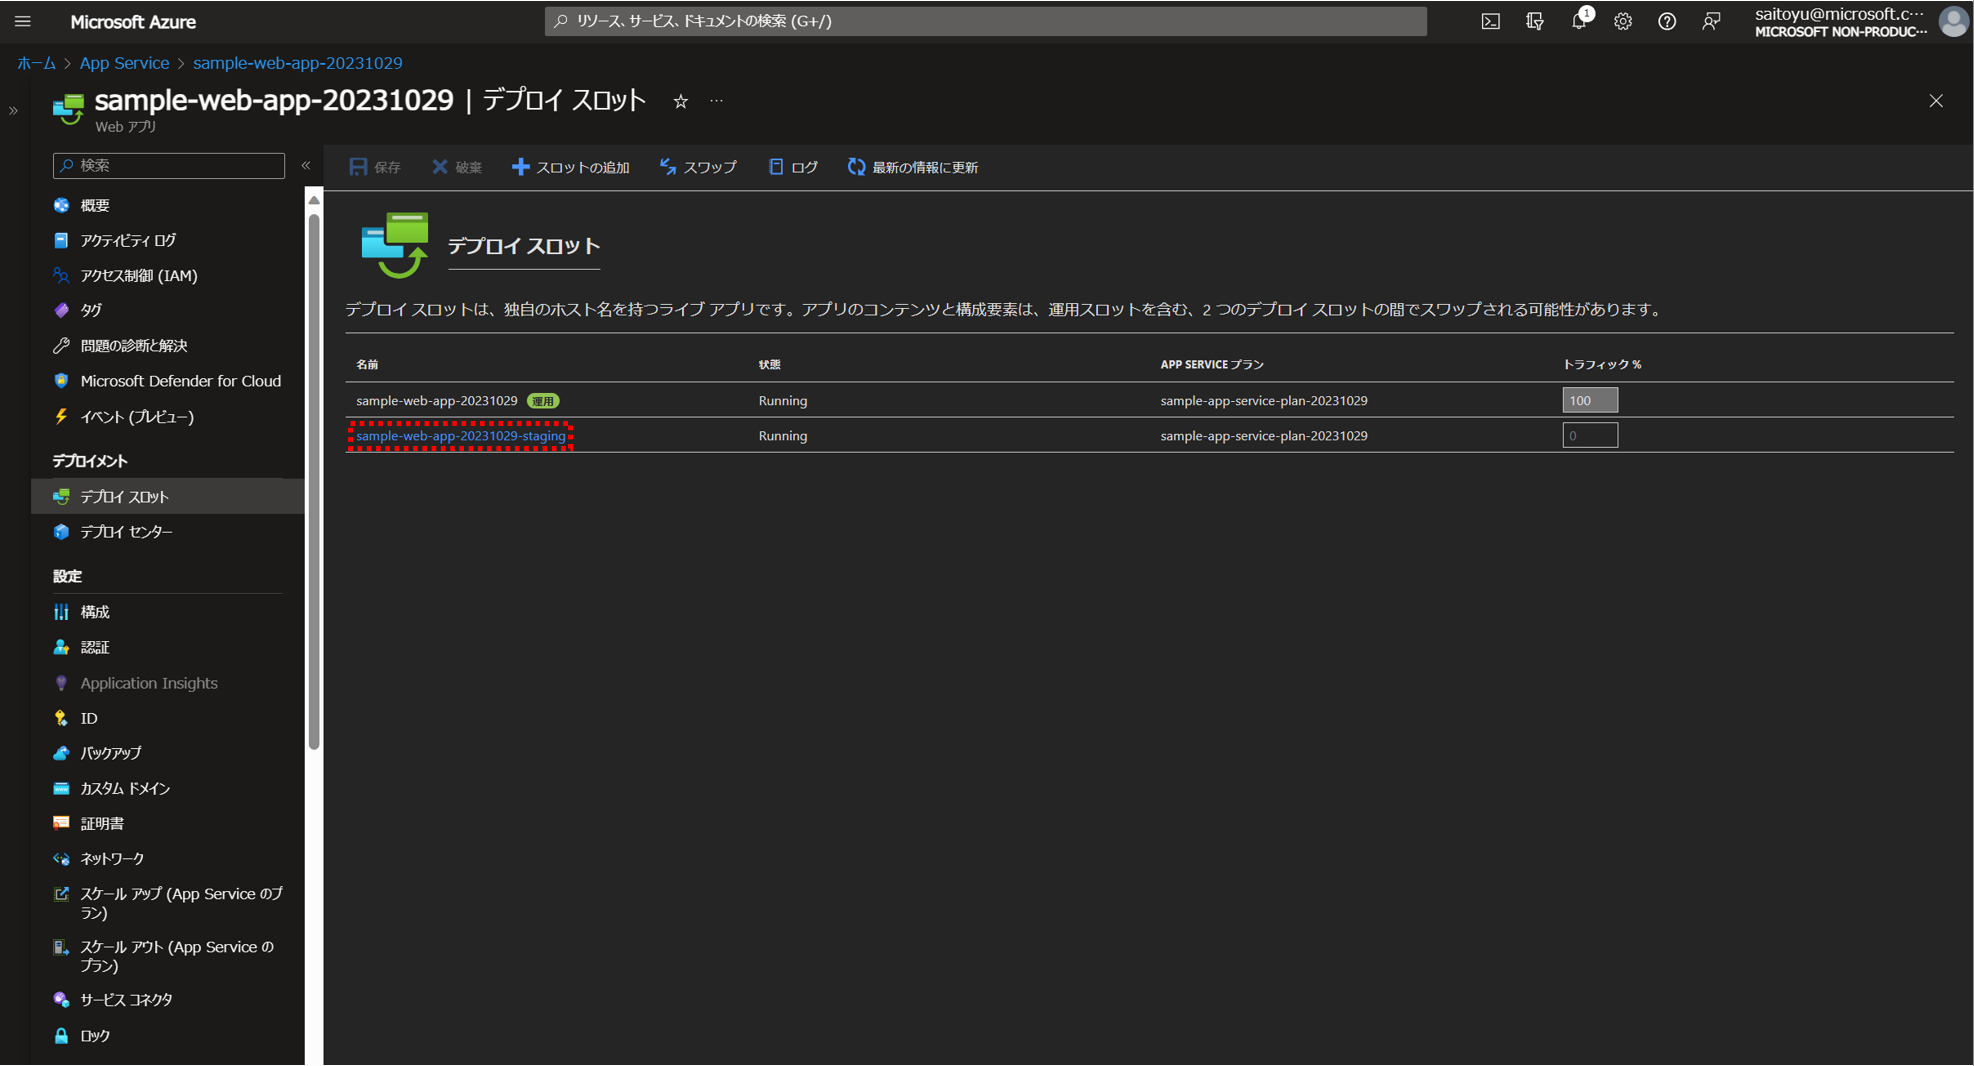This screenshot has width=1974, height=1066.
Task: Open the Azure portal hamburger menu
Action: tap(22, 21)
